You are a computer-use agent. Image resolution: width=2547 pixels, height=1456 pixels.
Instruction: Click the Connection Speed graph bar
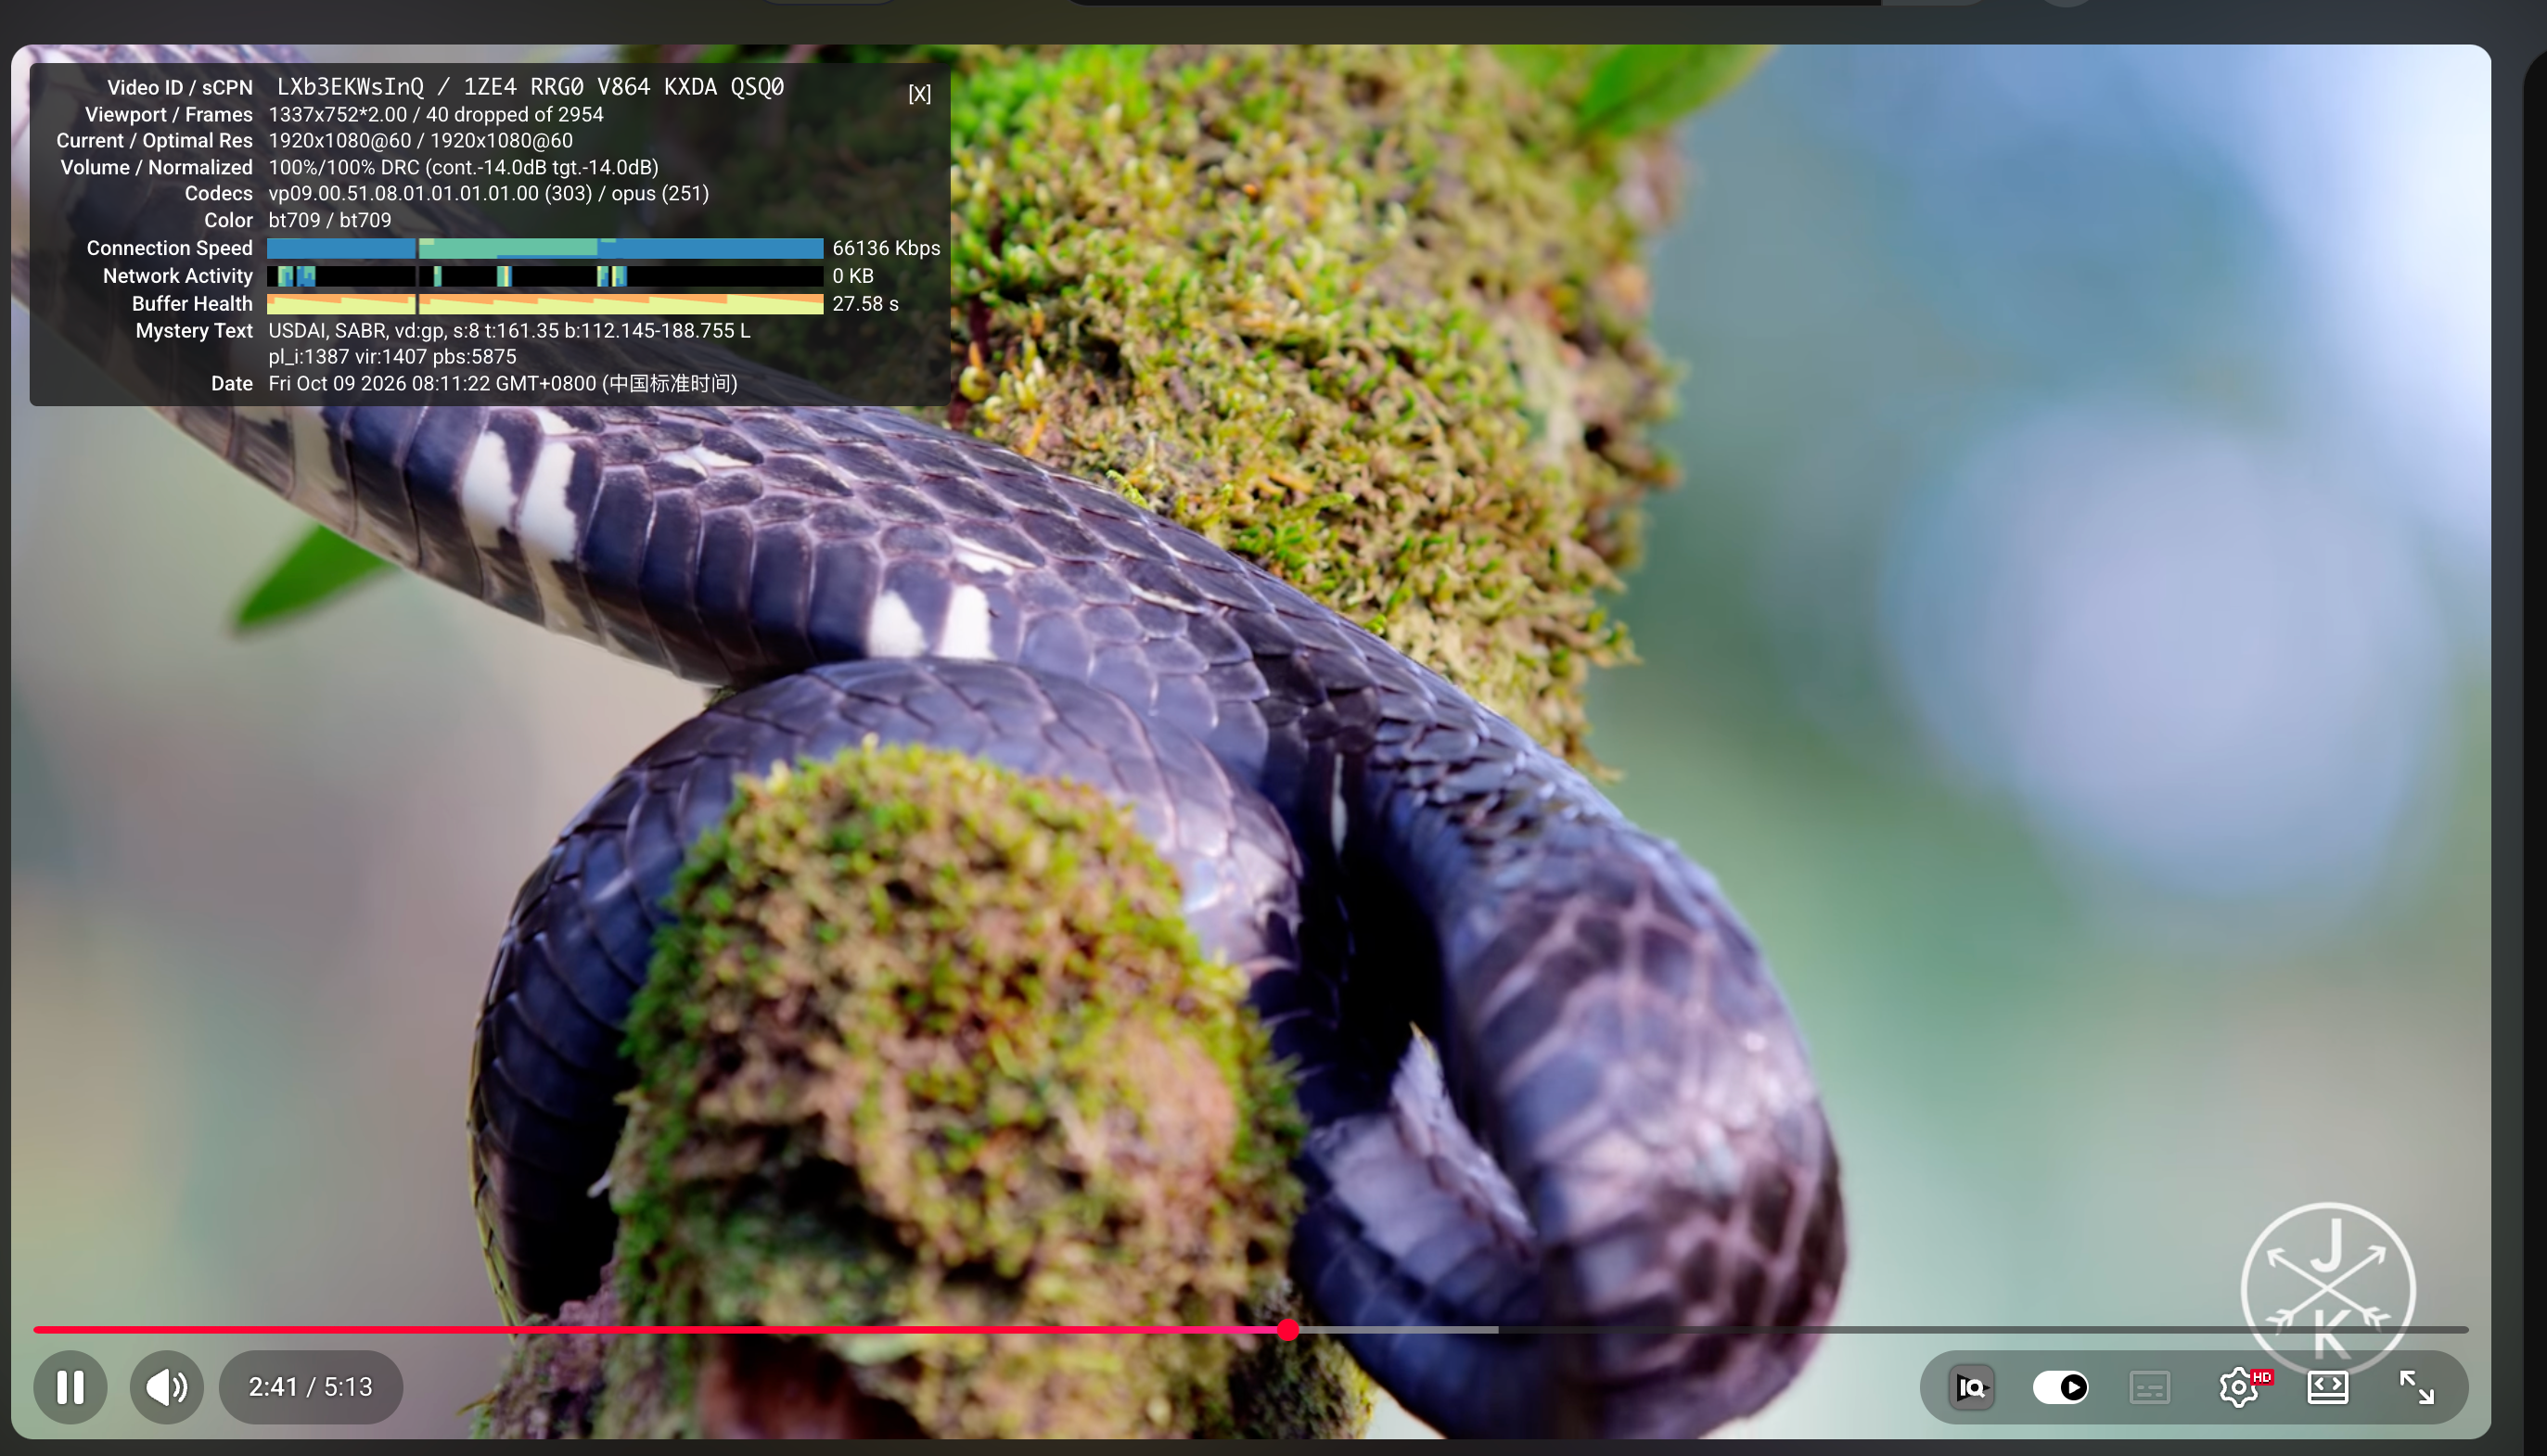click(545, 248)
